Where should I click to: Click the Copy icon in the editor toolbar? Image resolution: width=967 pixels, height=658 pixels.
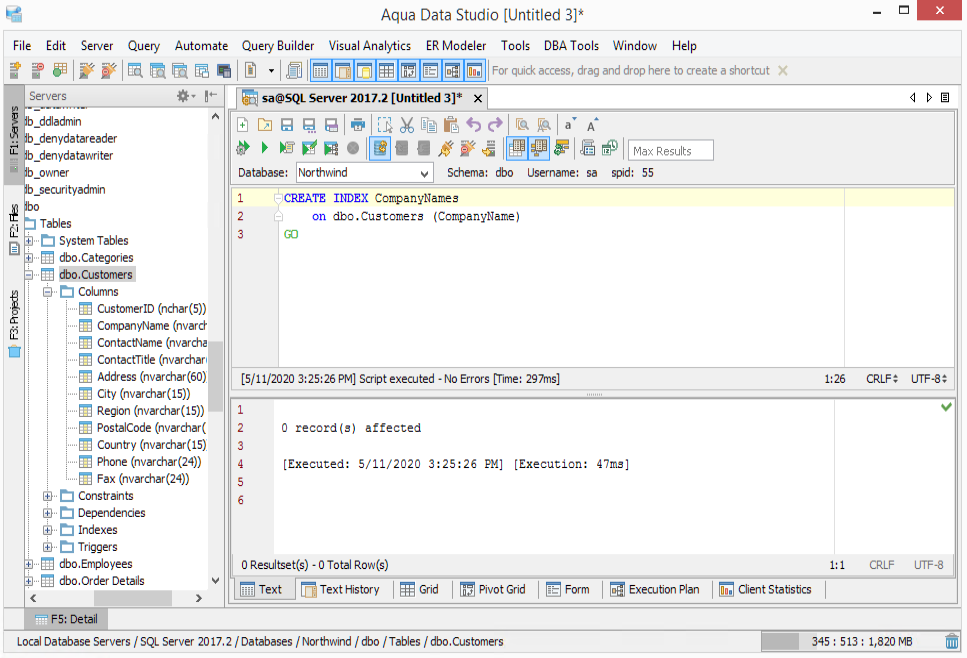coord(429,125)
